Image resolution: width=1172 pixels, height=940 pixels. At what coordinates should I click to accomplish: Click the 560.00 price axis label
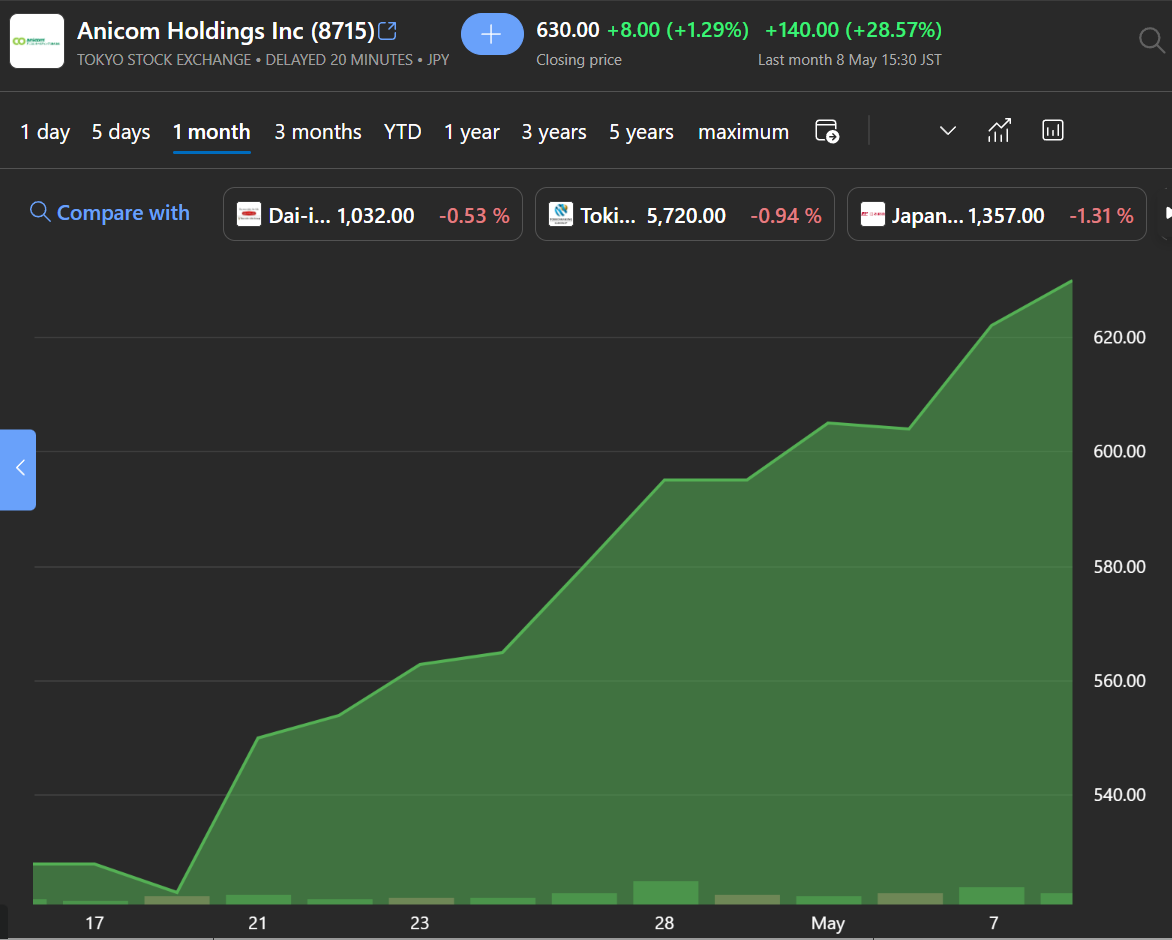click(x=1119, y=681)
